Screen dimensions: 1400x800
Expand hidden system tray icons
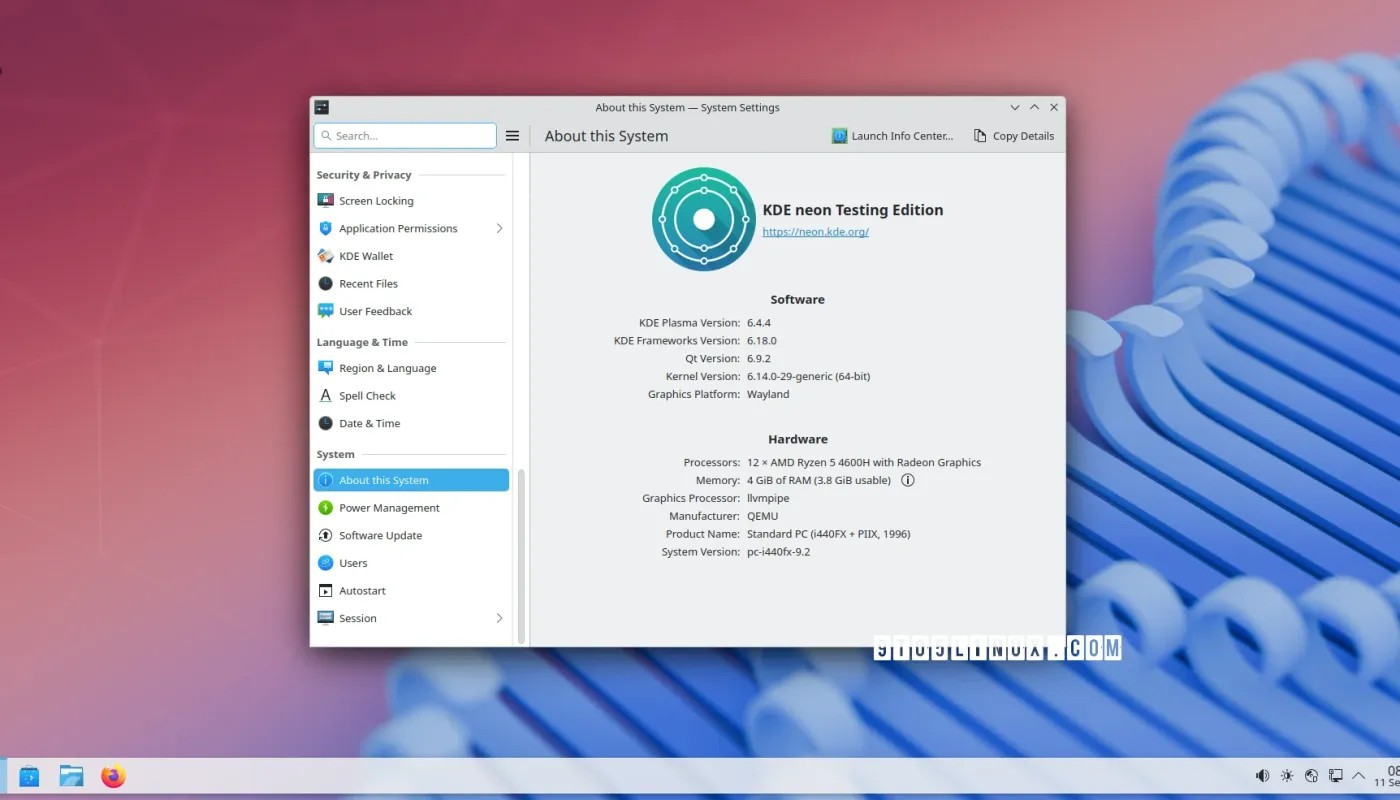[1358, 775]
